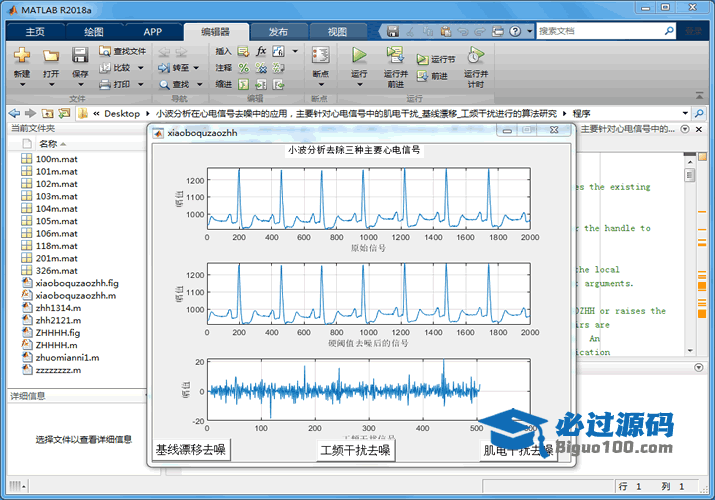
Task: Click the Open (打开) folder icon
Action: tap(51, 56)
